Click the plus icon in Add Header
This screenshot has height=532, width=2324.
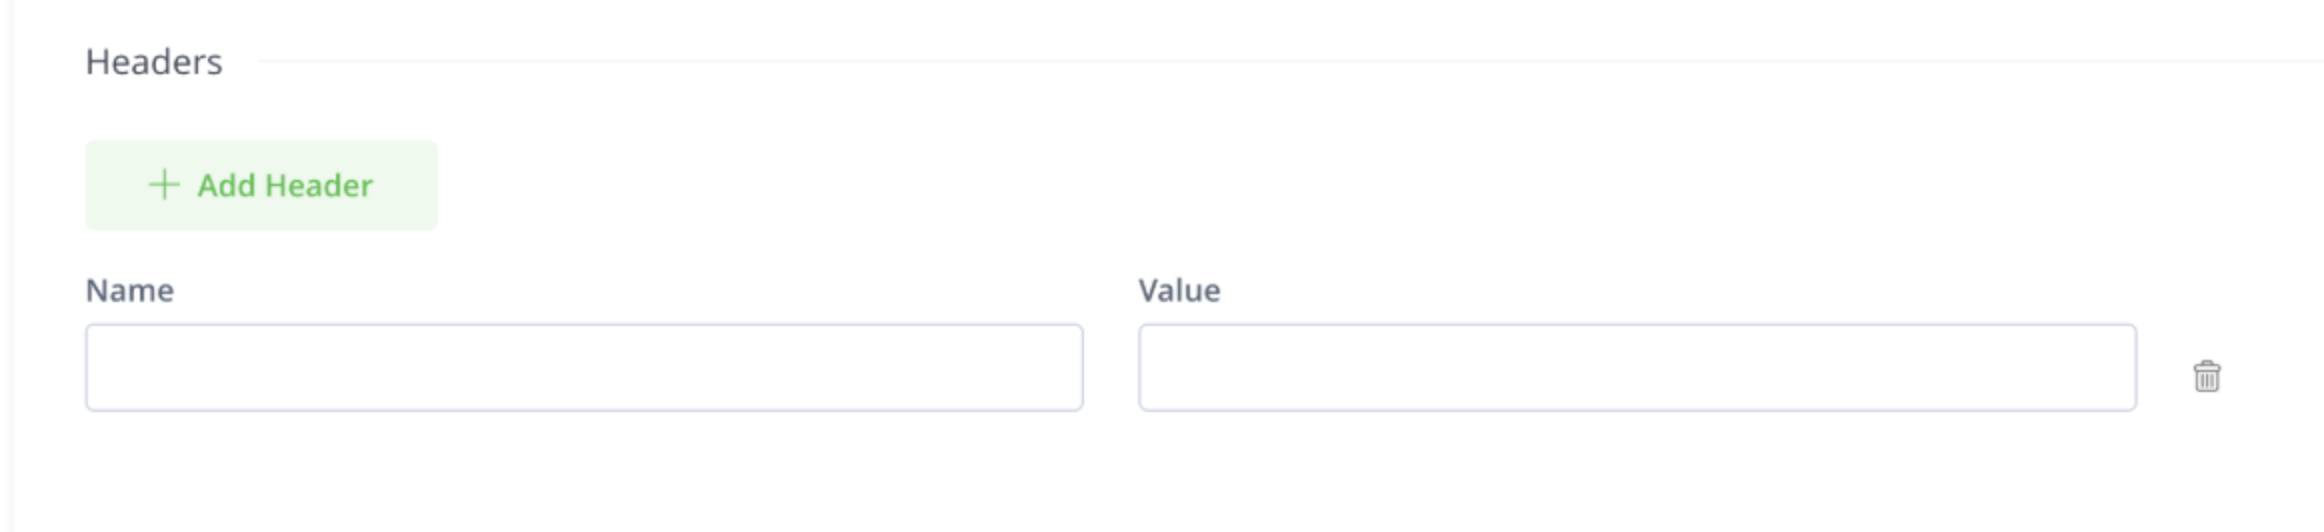pos(164,185)
